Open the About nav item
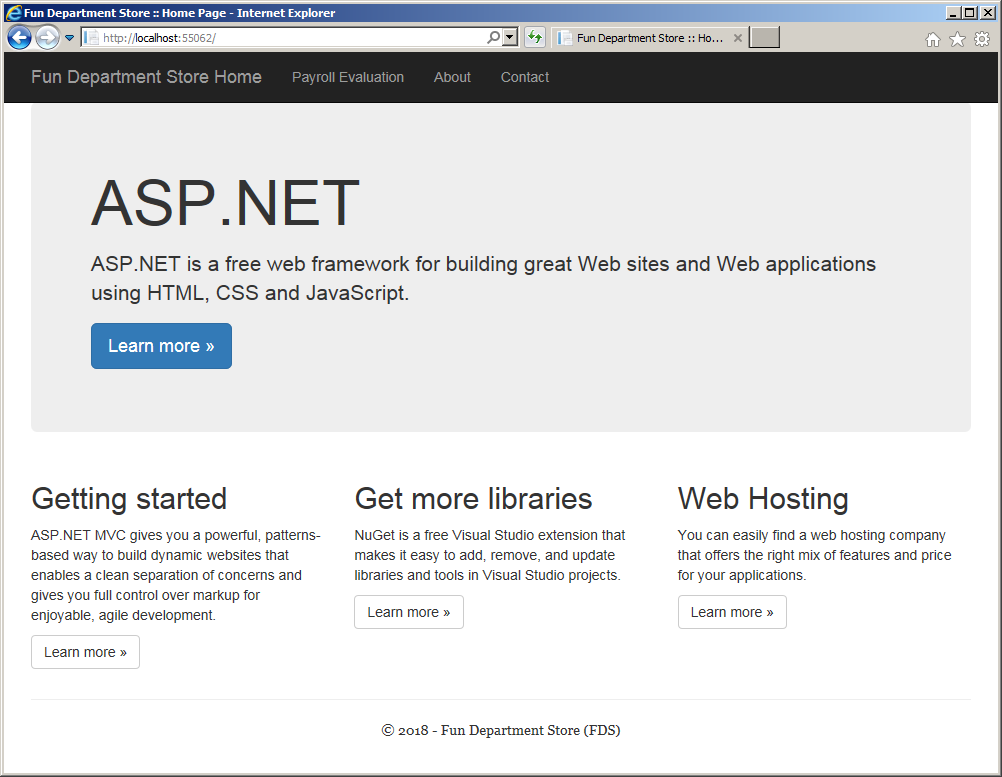This screenshot has width=1002, height=777. 452,77
